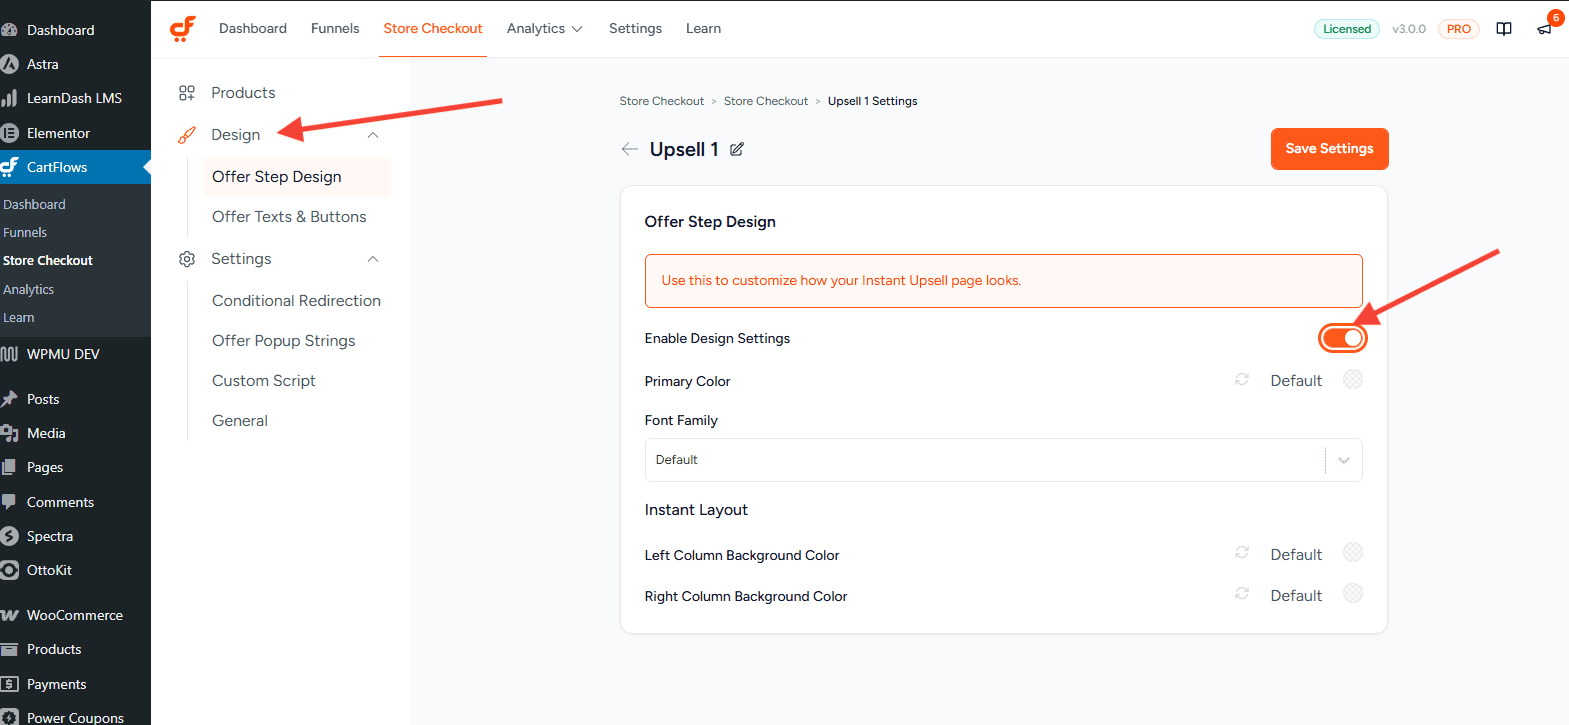Click the Upsell 1 title text
This screenshot has width=1569, height=725.
(684, 149)
